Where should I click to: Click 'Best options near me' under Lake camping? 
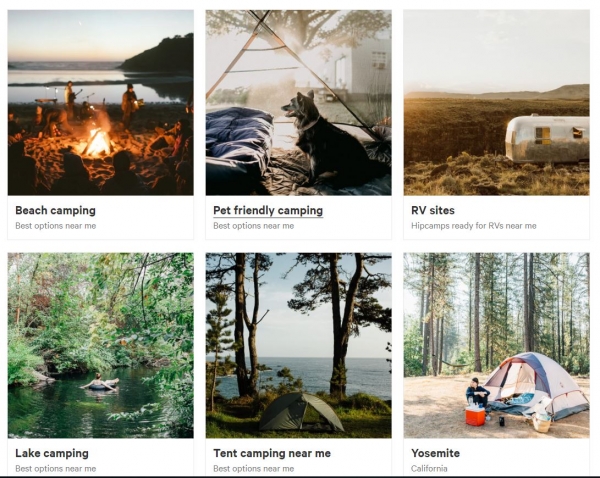coord(55,468)
